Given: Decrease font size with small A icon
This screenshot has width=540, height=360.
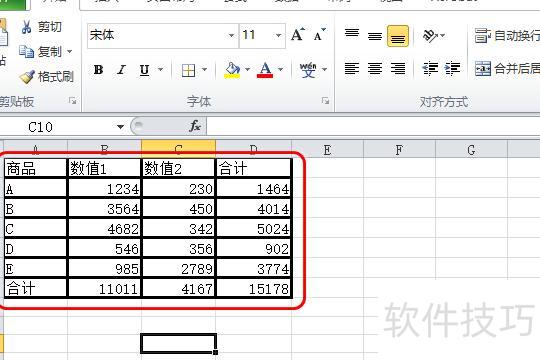Looking at the screenshot, I should point(320,35).
